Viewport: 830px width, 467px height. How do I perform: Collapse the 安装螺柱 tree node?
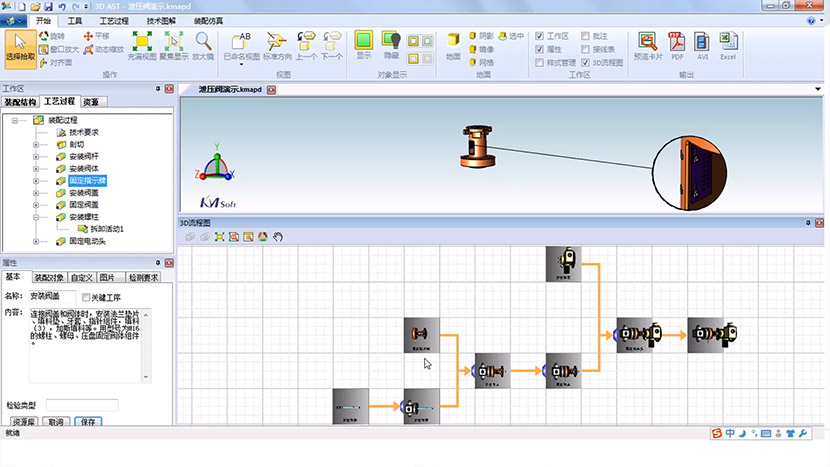[x=36, y=216]
